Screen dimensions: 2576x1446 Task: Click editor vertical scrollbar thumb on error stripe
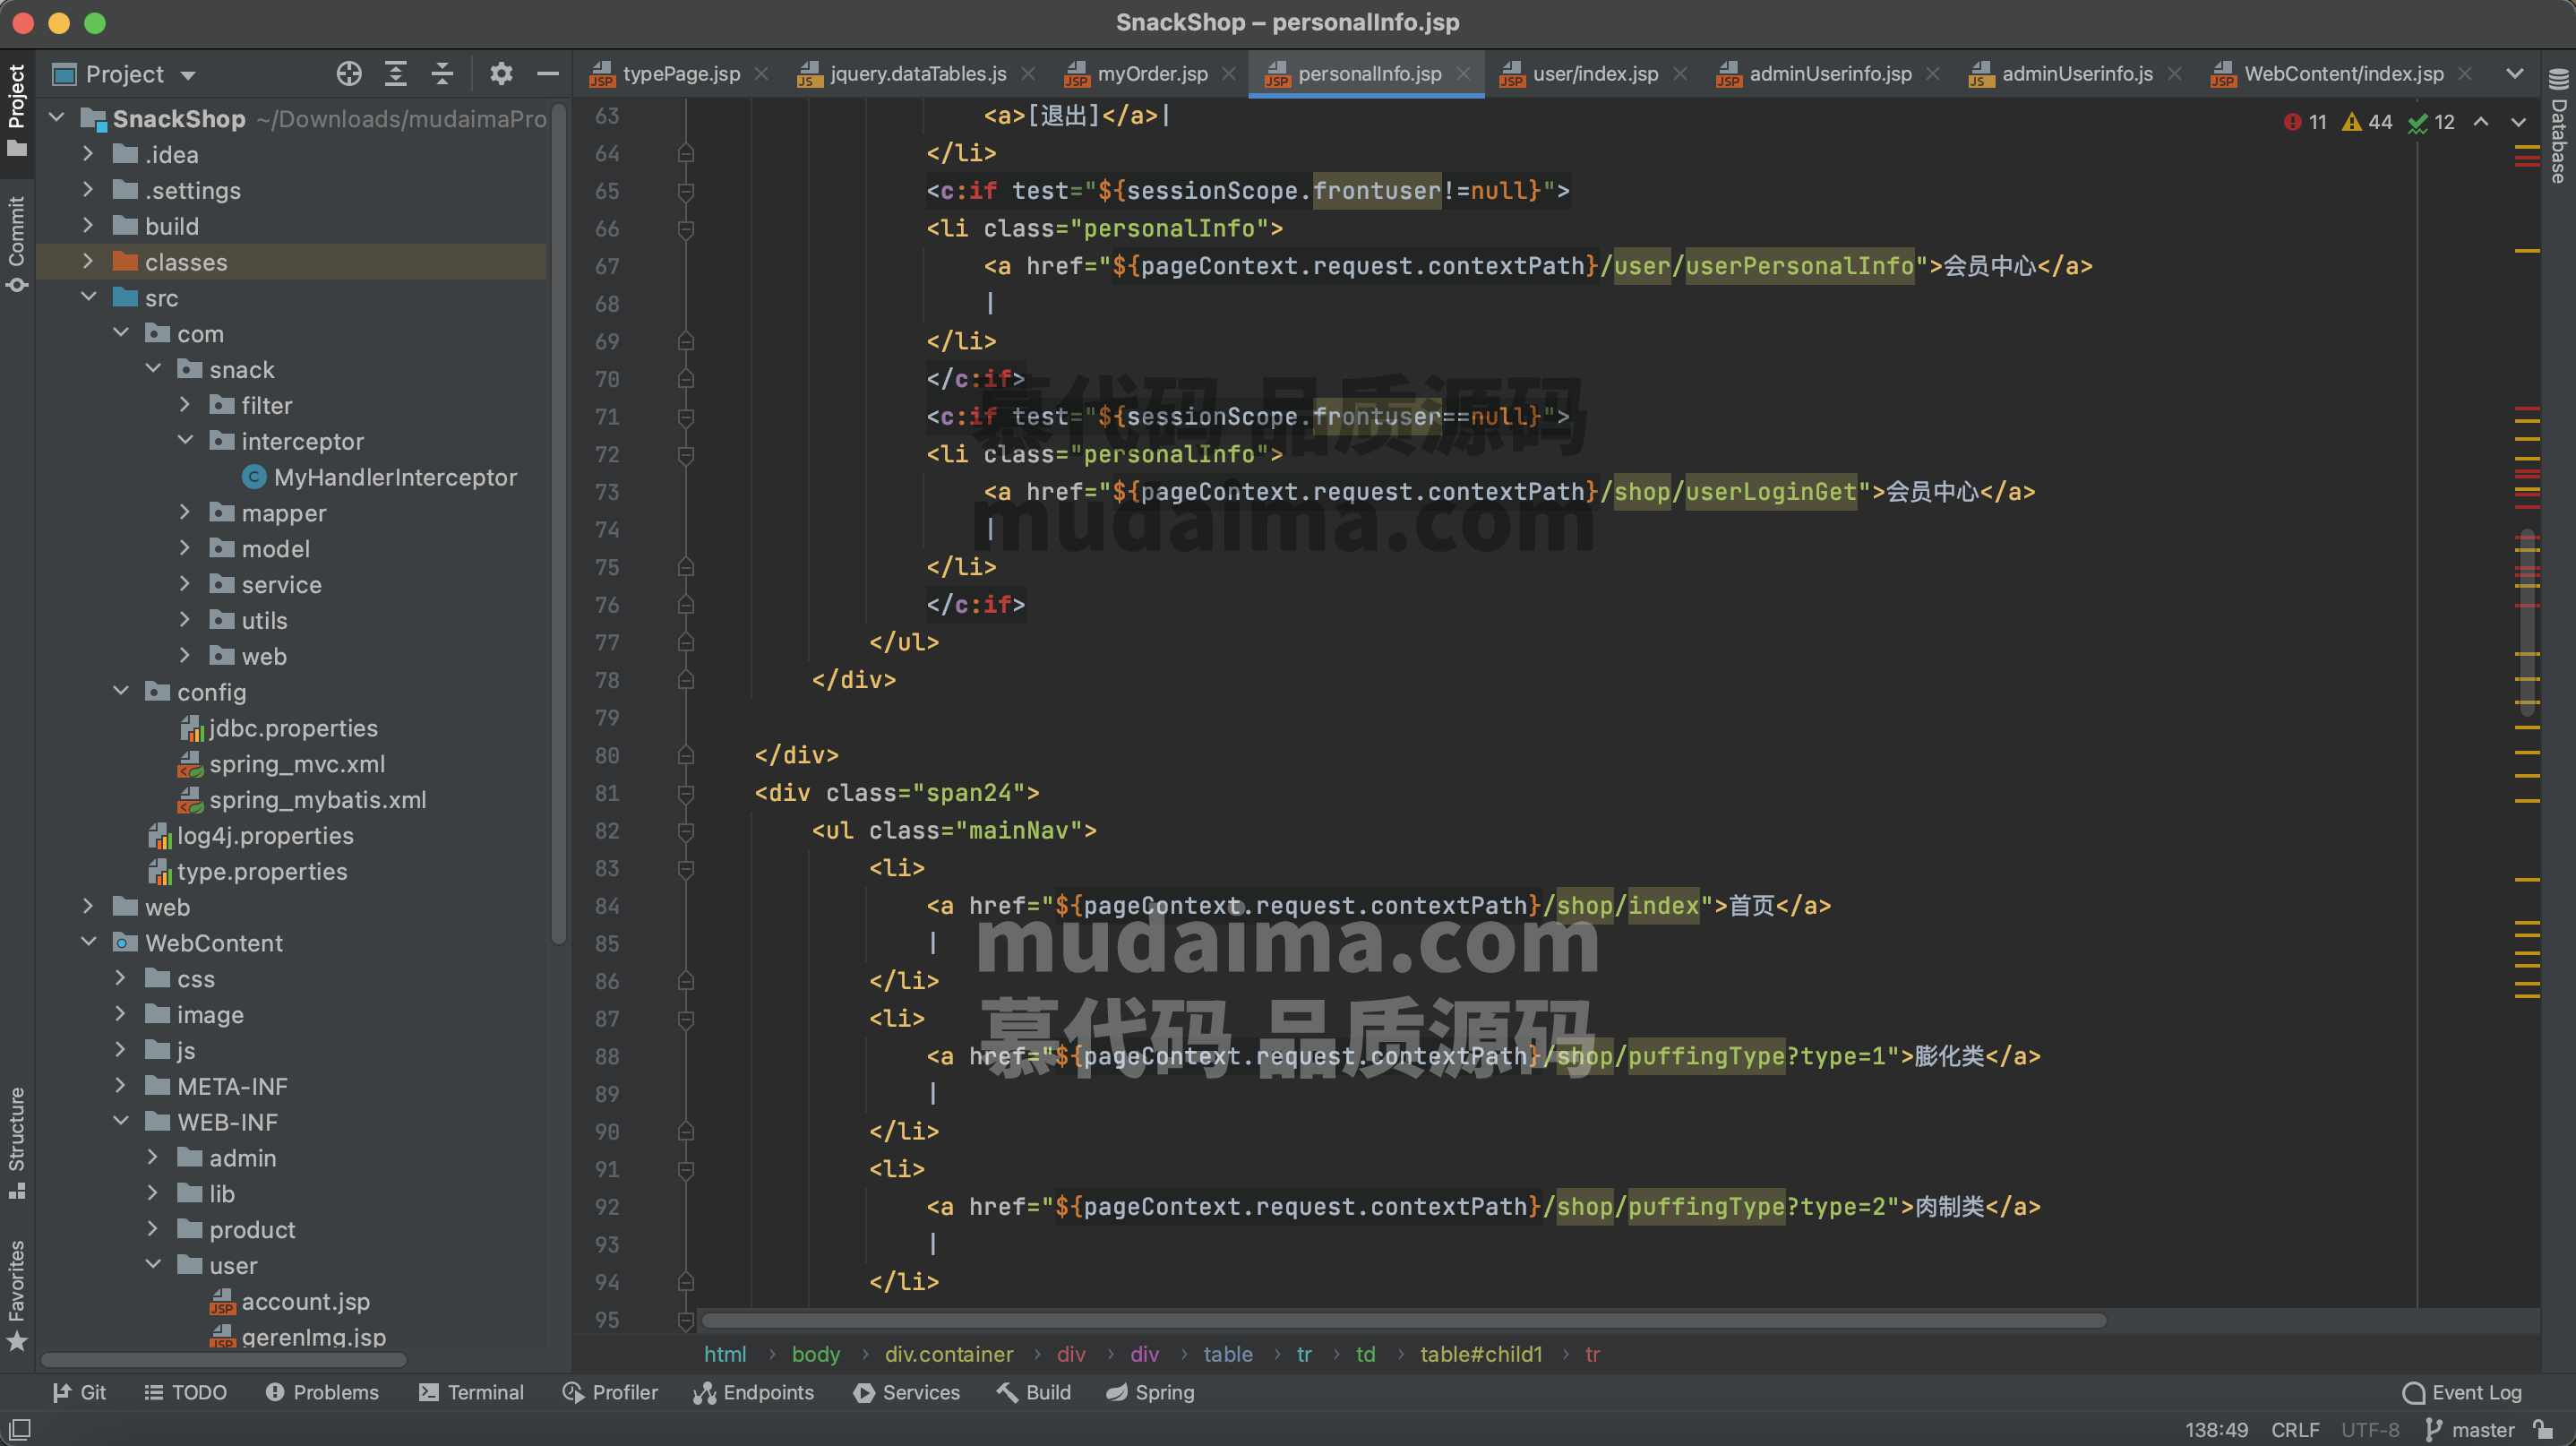pyautogui.click(x=2527, y=622)
